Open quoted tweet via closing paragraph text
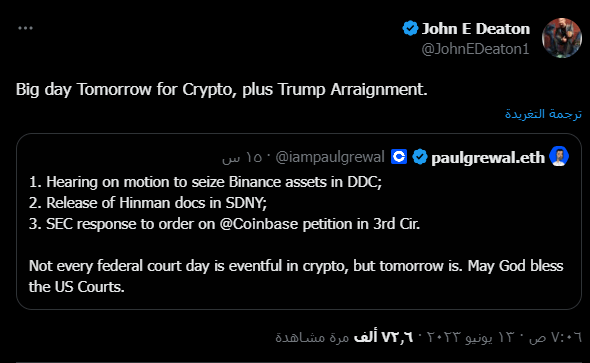 click(x=296, y=276)
